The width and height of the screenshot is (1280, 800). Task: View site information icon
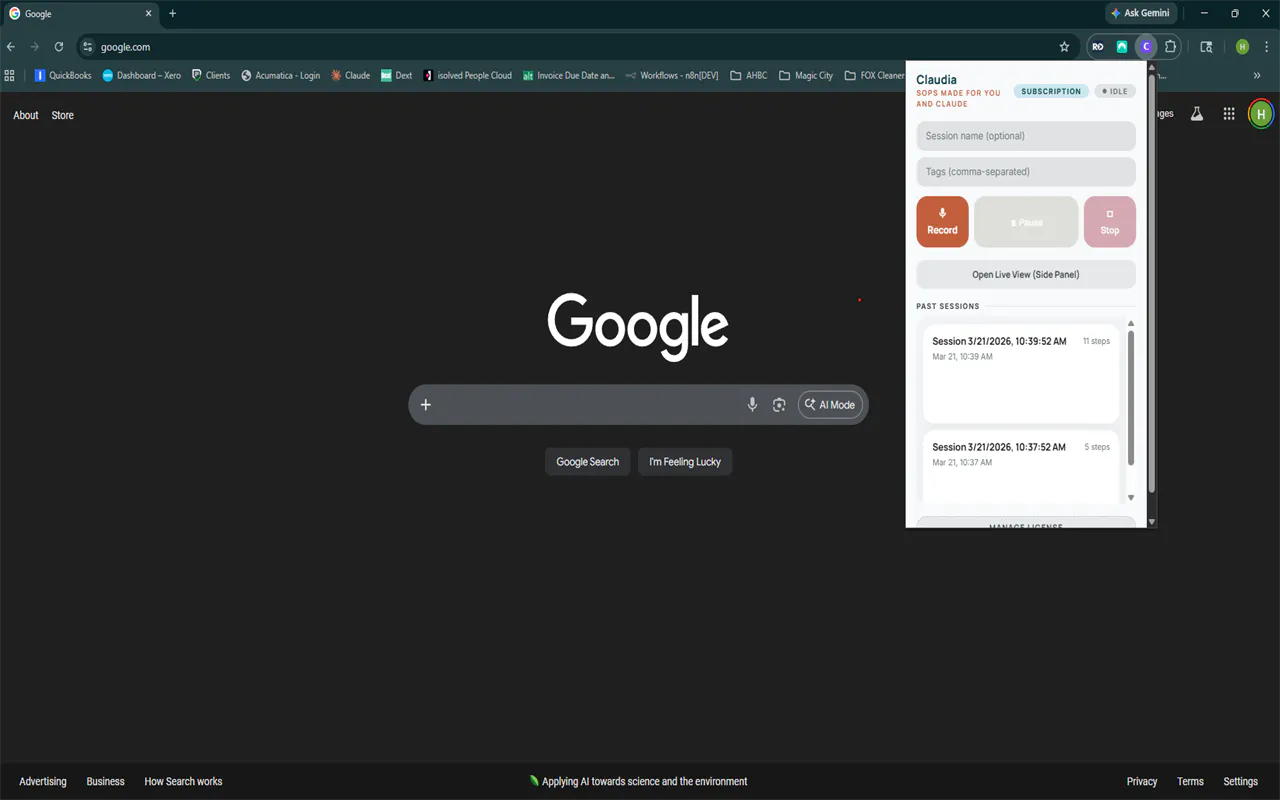click(x=88, y=47)
